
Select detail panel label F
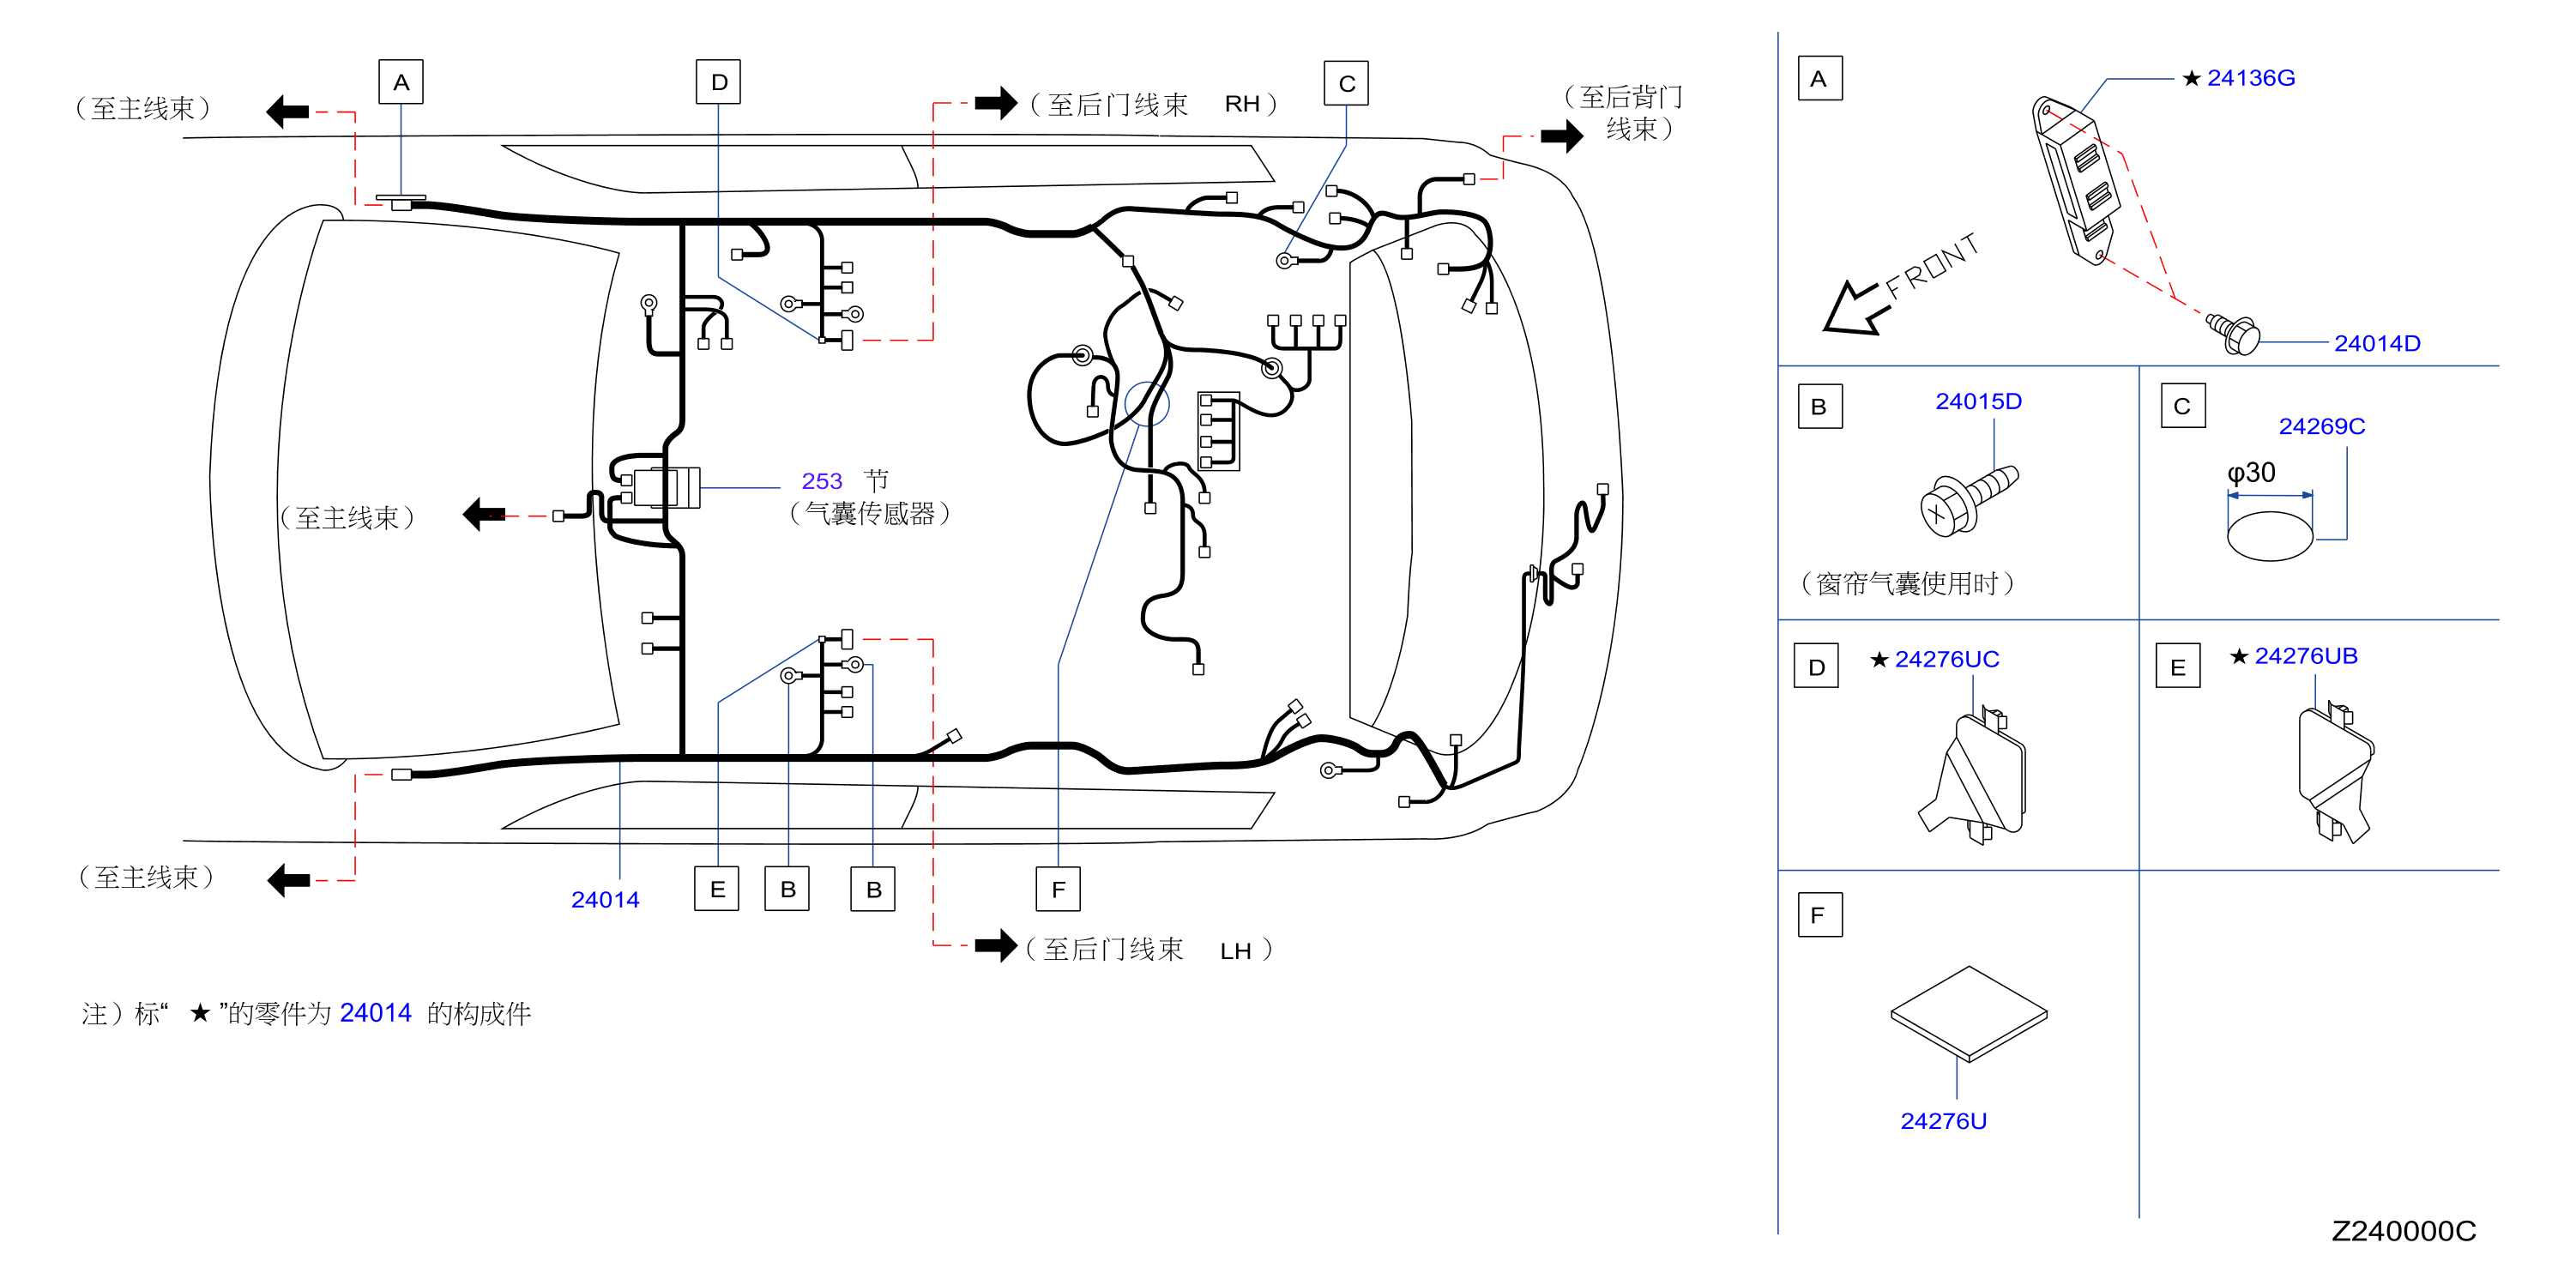(1820, 914)
